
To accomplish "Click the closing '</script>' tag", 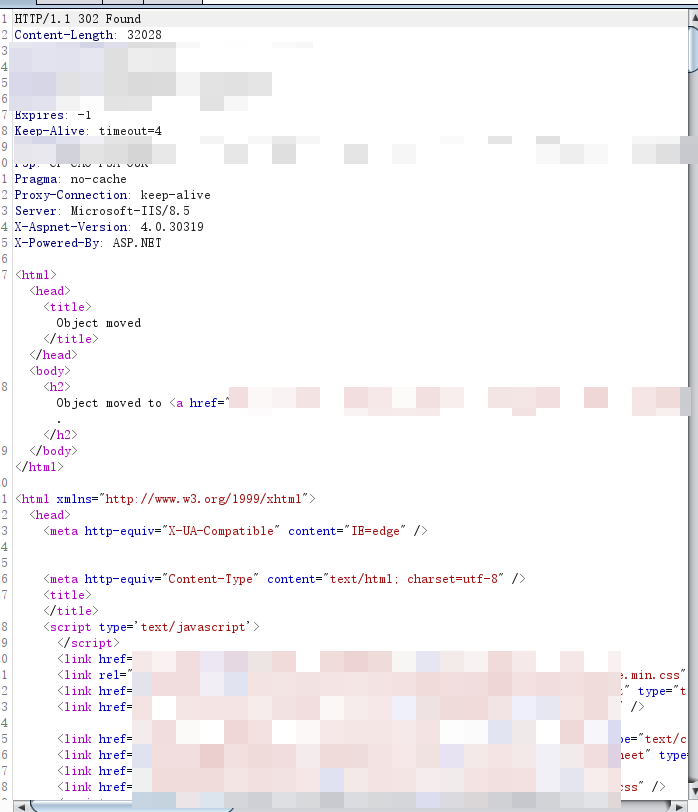I will (88, 644).
